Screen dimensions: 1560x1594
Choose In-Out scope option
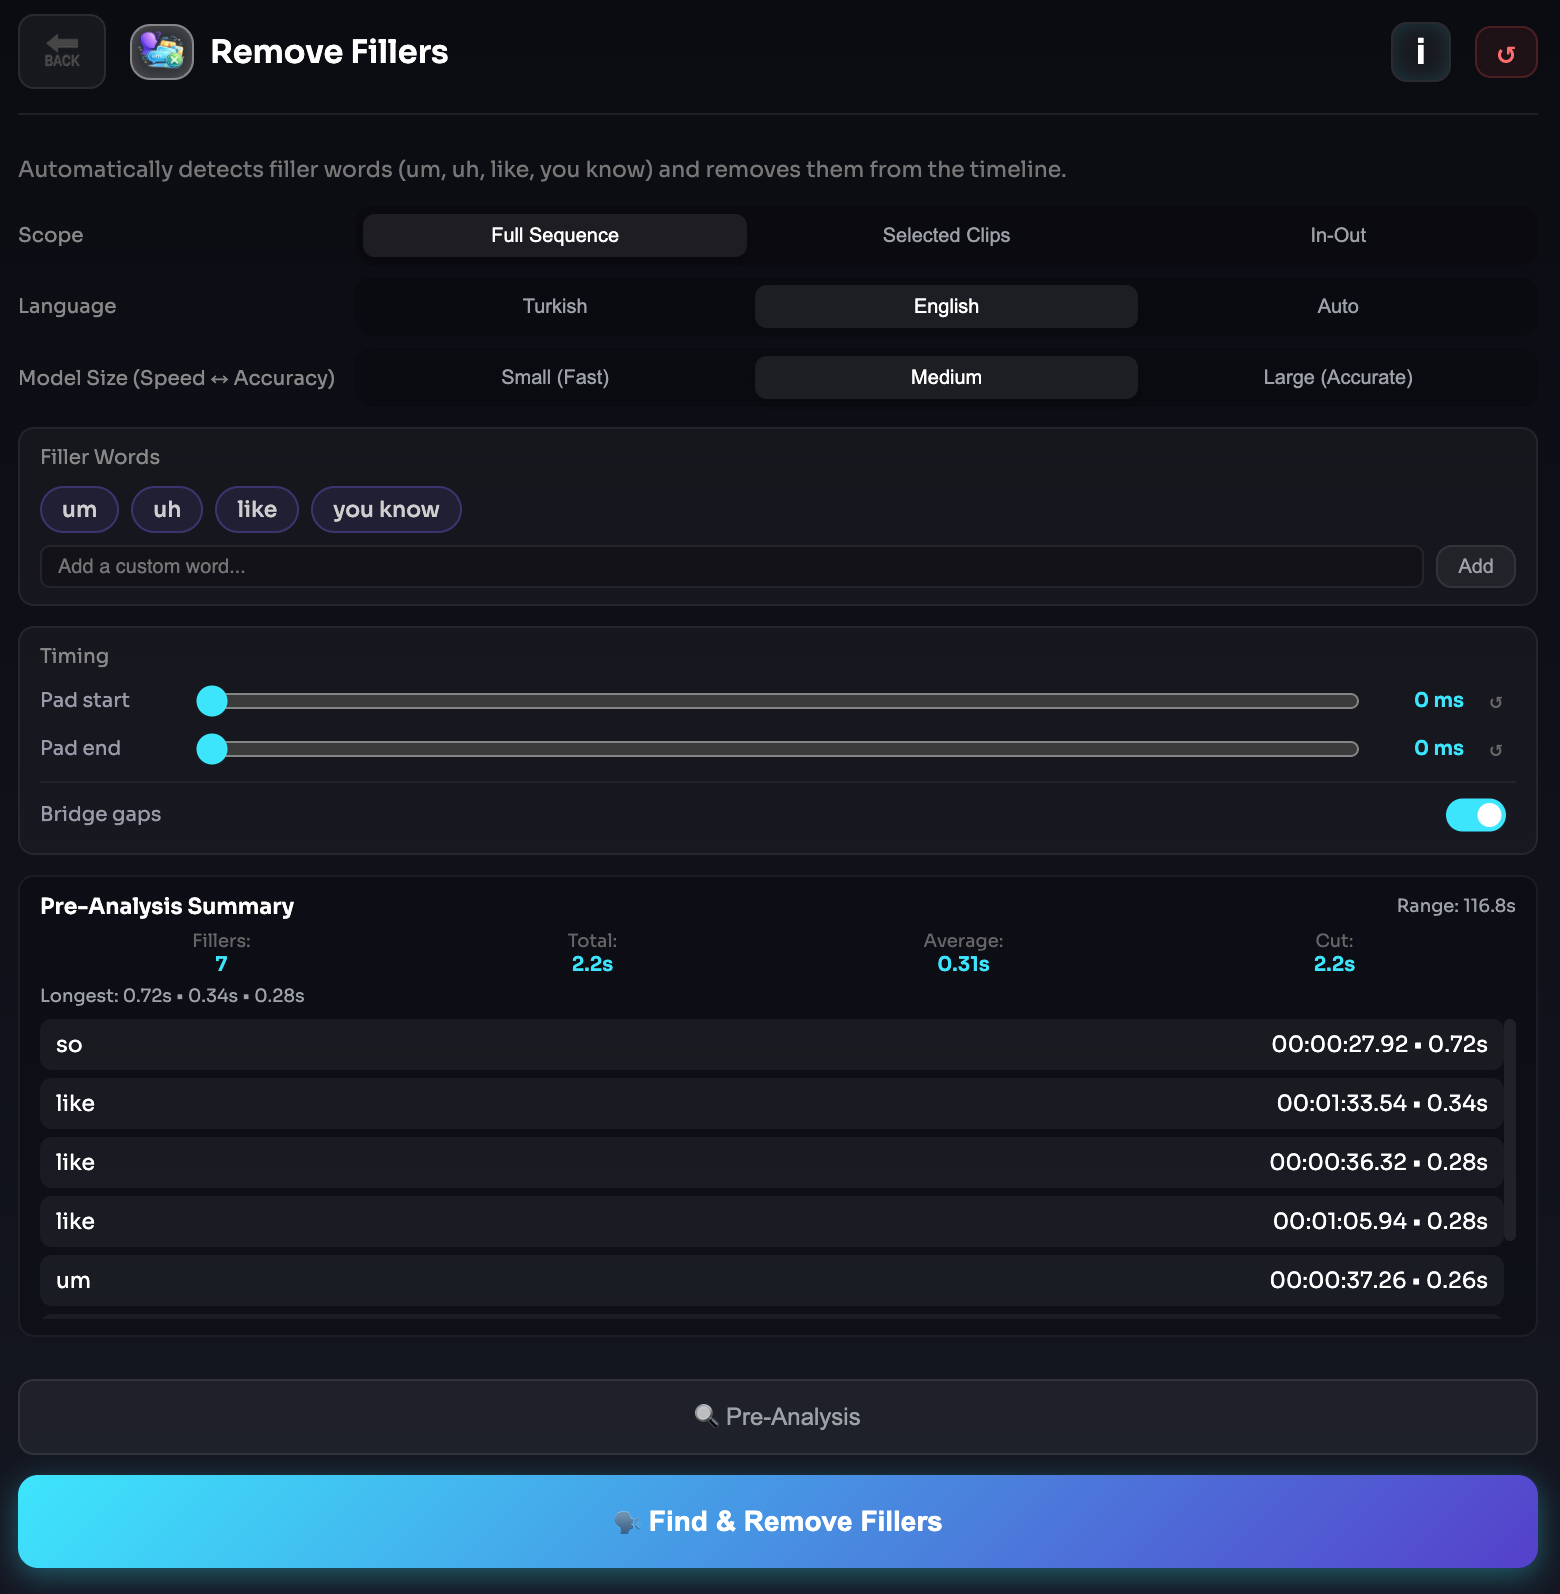click(1337, 236)
